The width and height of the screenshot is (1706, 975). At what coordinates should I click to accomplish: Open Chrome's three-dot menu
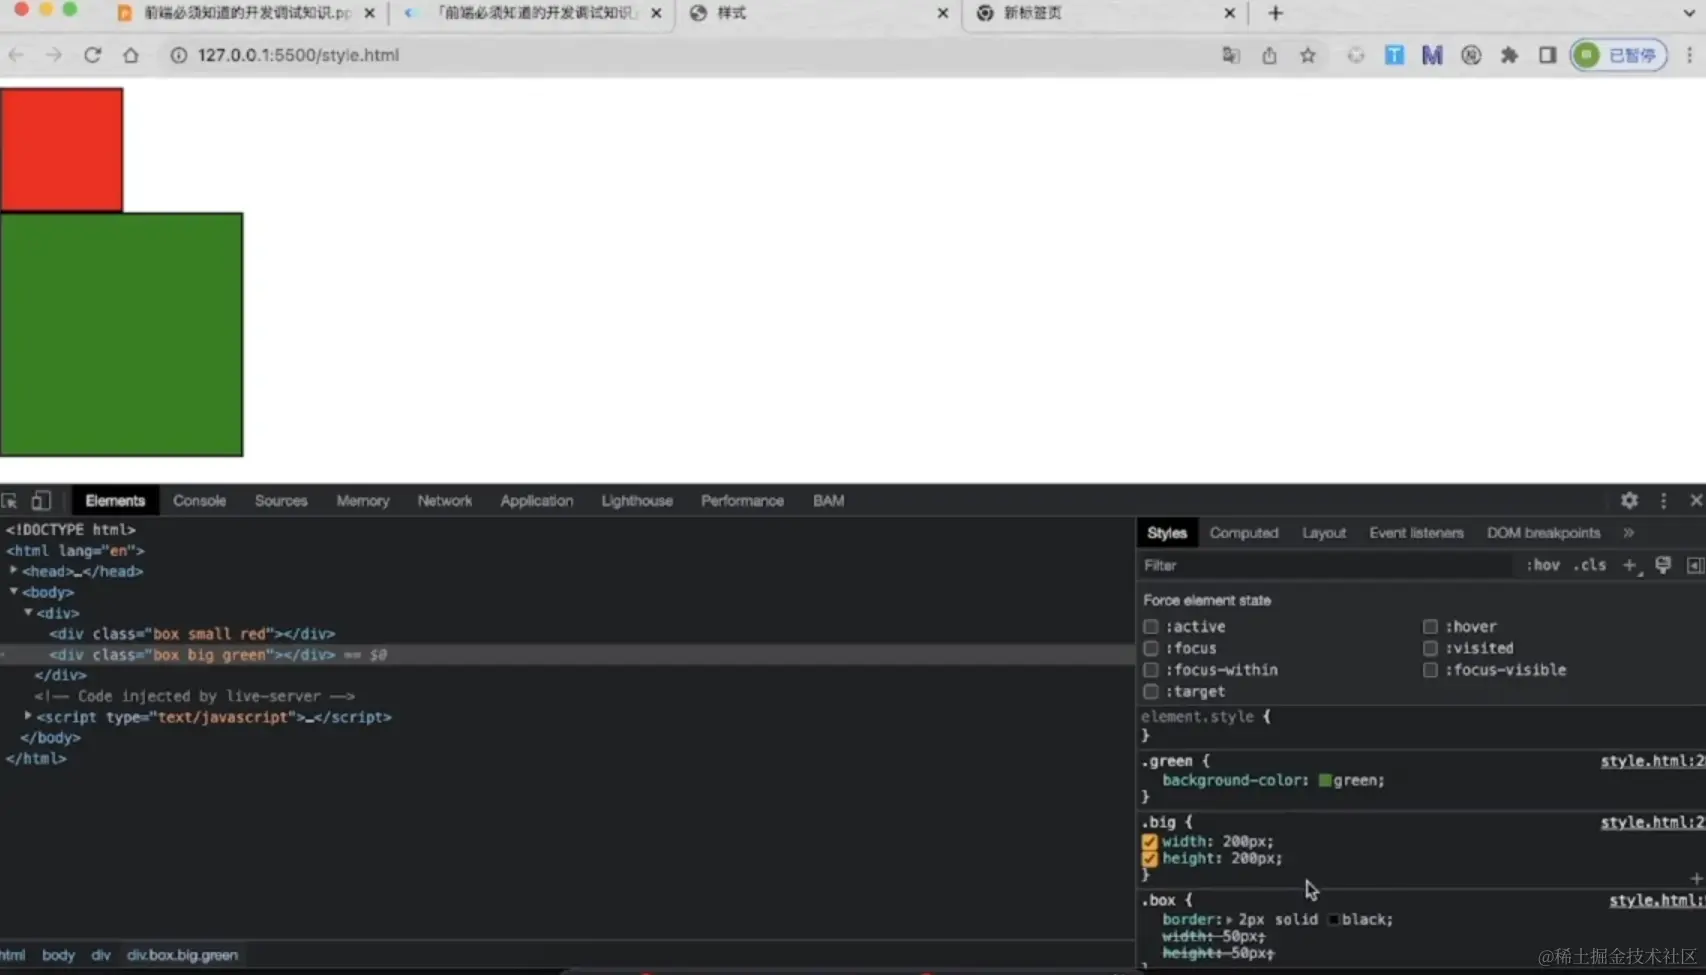tap(1690, 55)
